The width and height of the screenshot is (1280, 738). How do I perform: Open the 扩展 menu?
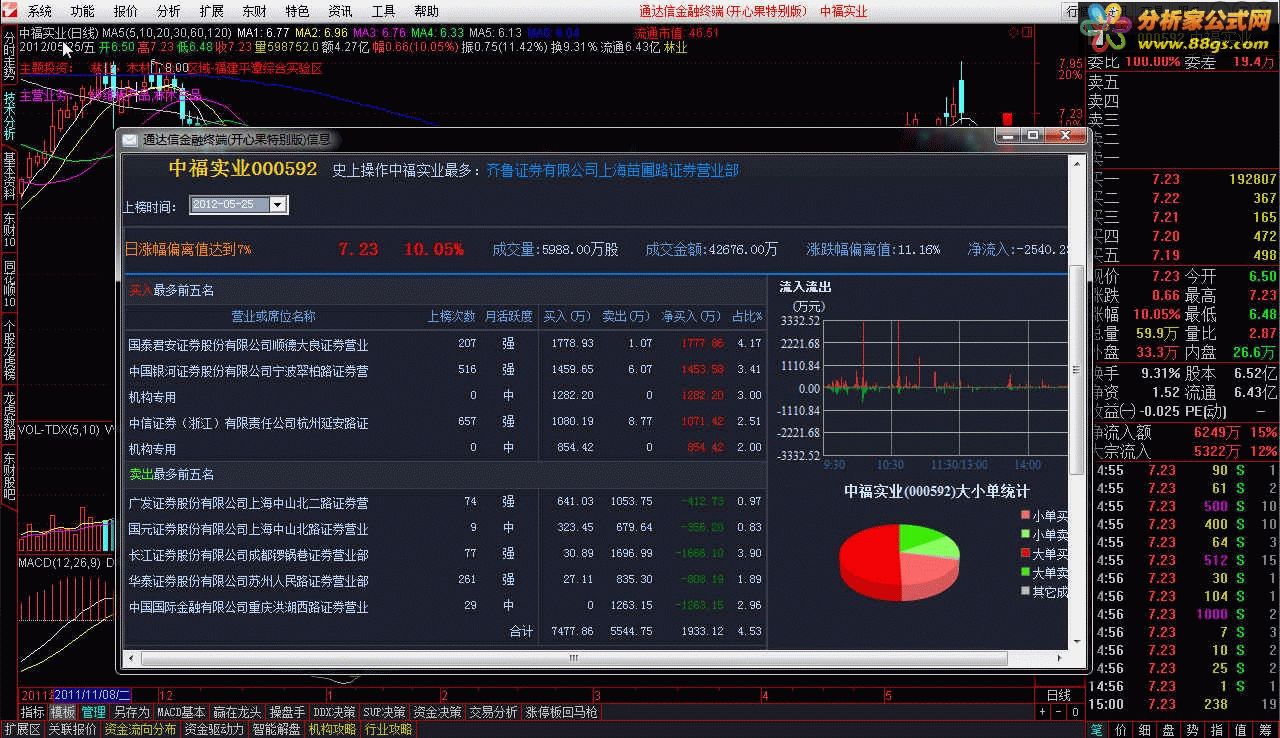coord(212,12)
